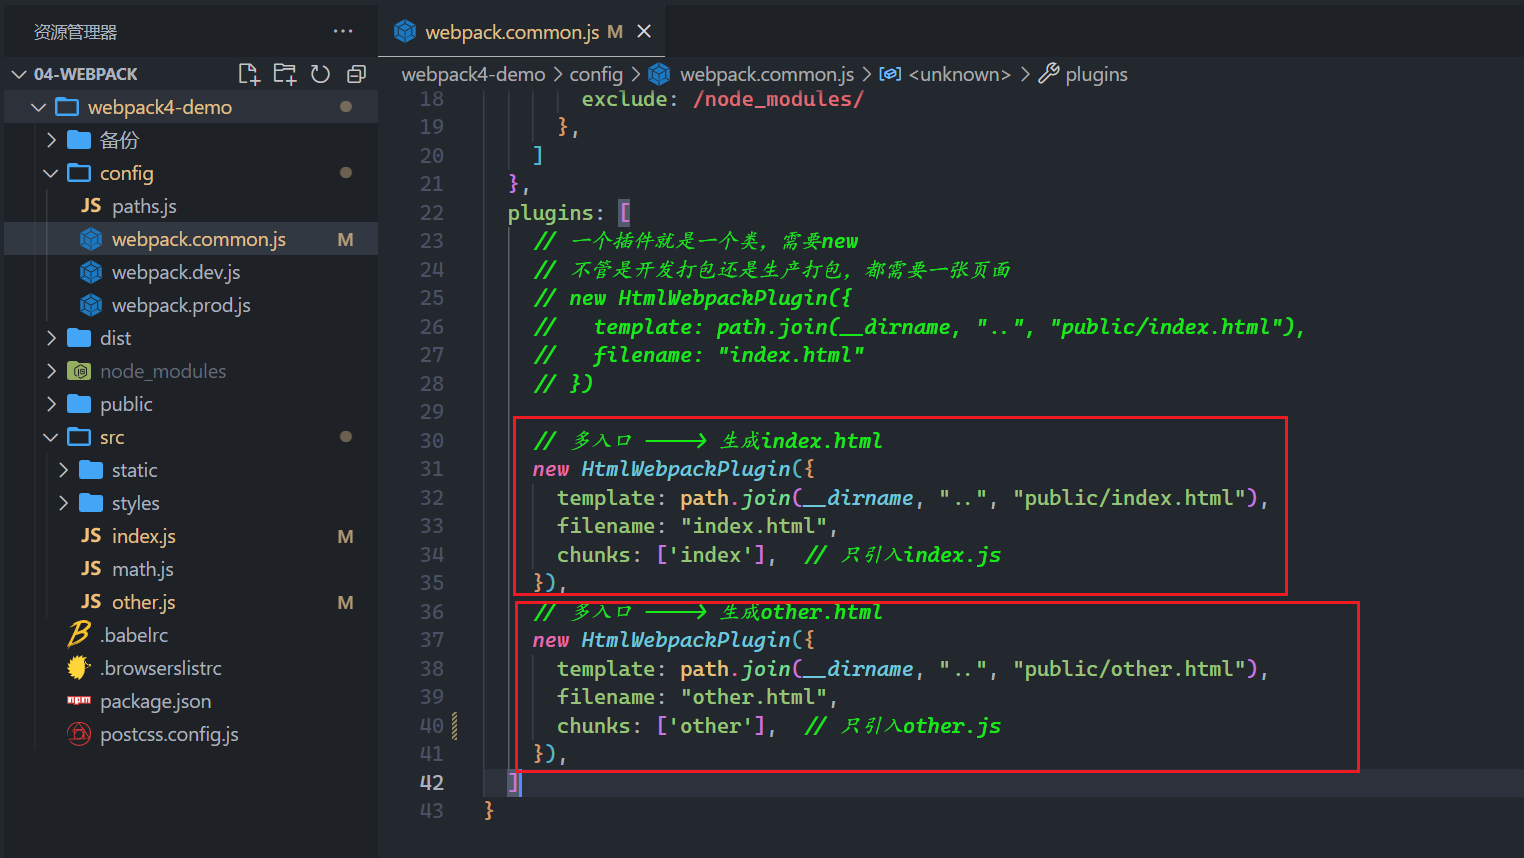
Task: Click the JS icon beside math.js
Action: click(91, 568)
